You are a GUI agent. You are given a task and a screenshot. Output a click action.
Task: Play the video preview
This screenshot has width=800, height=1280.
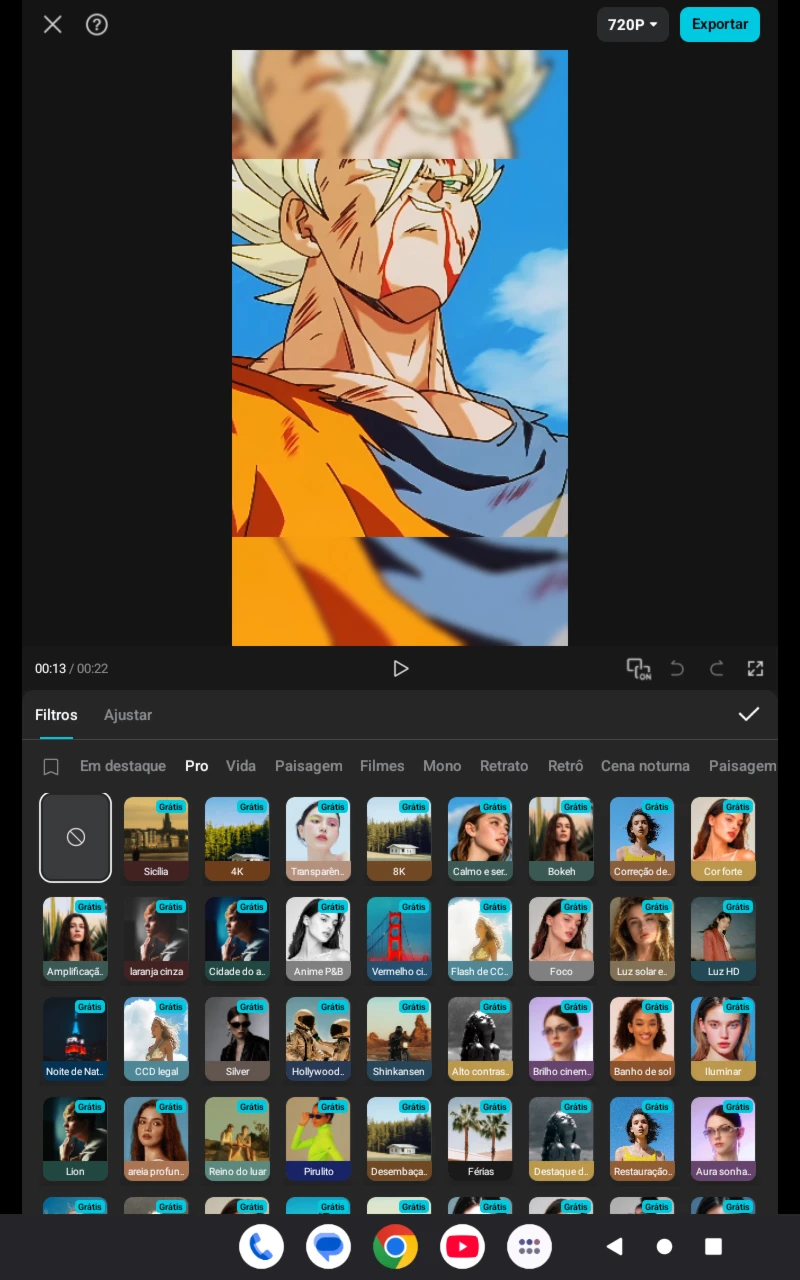click(400, 669)
